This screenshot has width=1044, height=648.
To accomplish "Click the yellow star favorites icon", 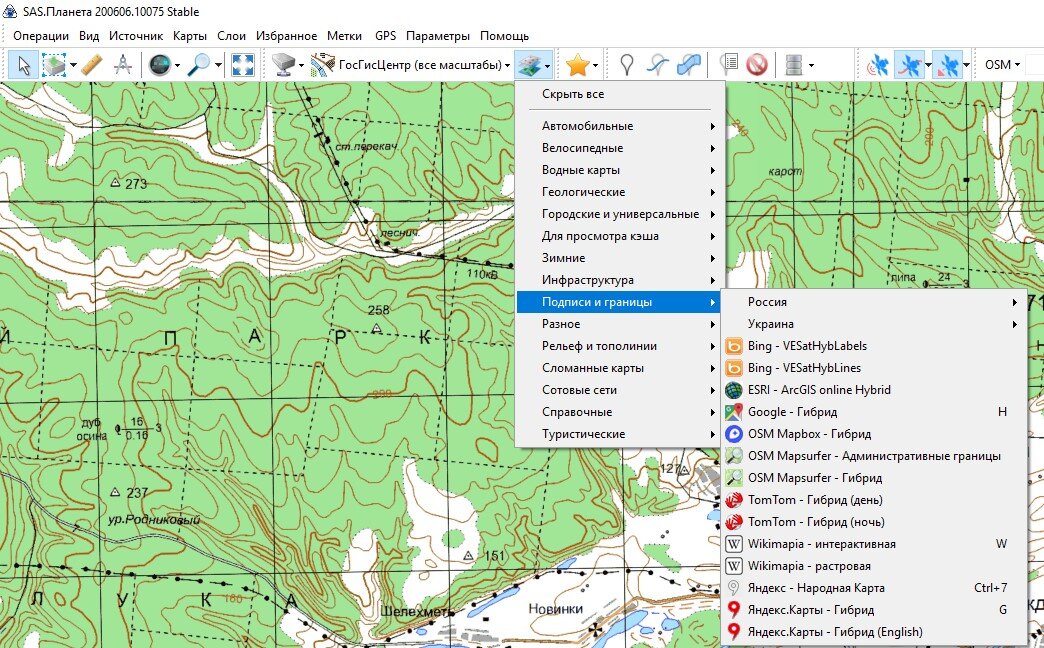I will 577,65.
